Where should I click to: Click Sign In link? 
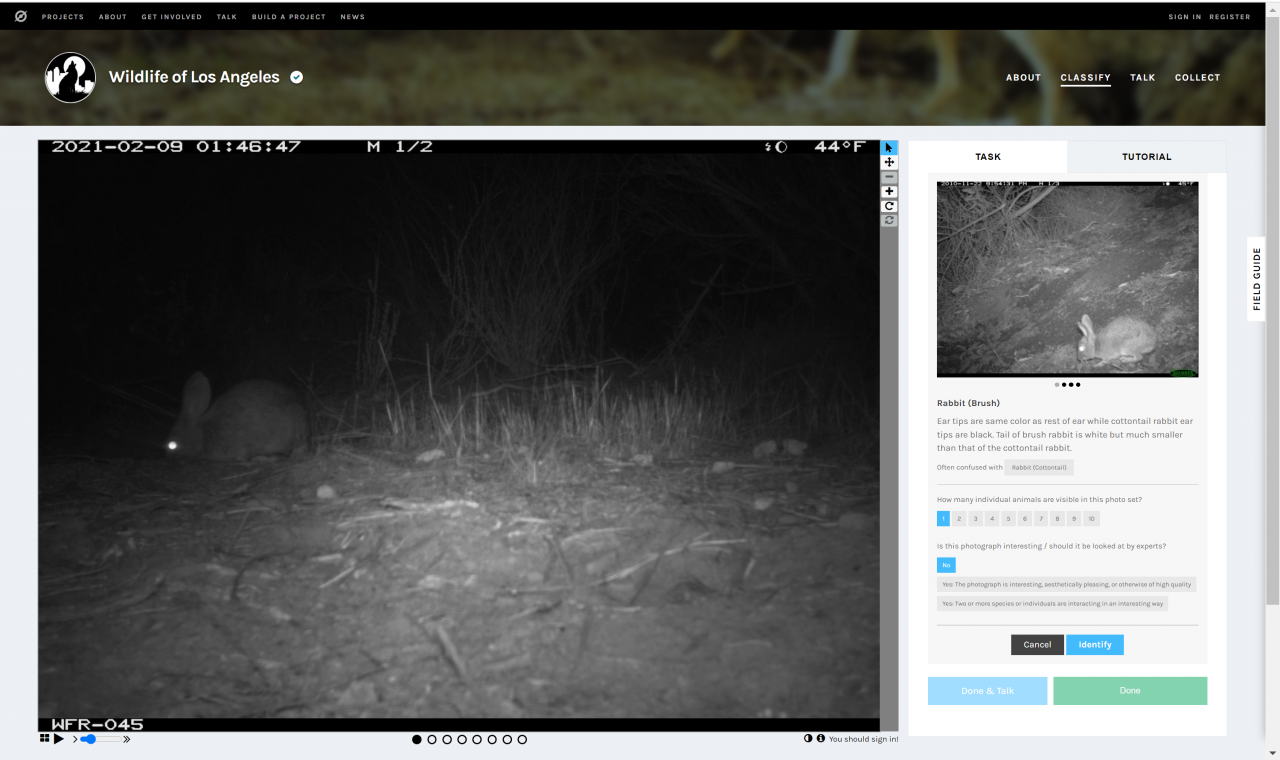coord(1185,17)
